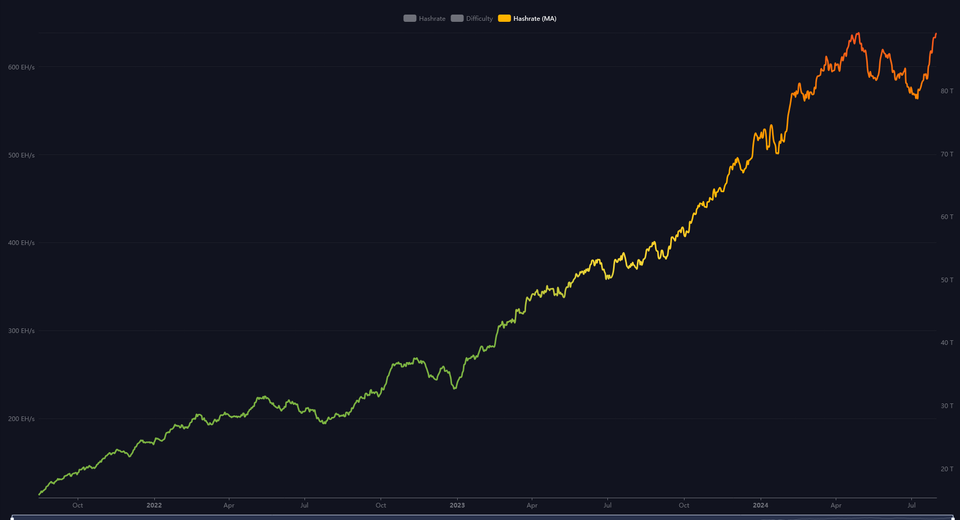The height and width of the screenshot is (520, 960).
Task: Click the 50 T right axis label
Action: 945,280
